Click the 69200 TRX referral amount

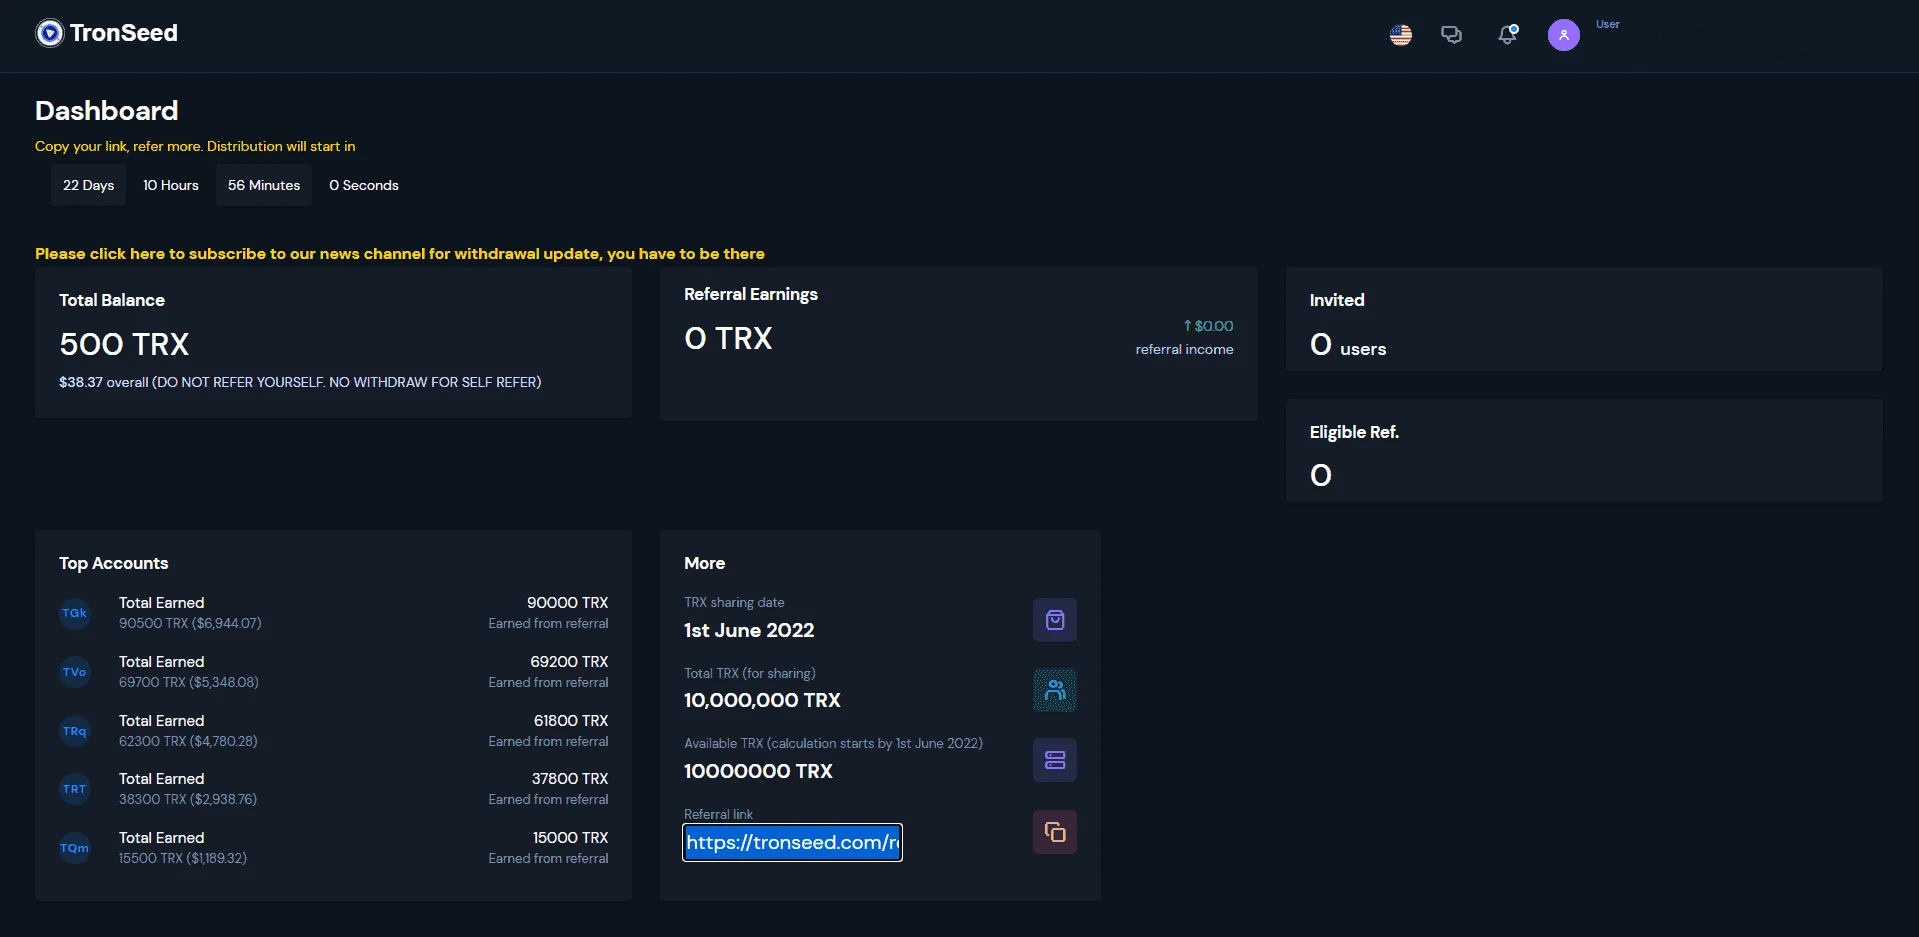click(569, 662)
